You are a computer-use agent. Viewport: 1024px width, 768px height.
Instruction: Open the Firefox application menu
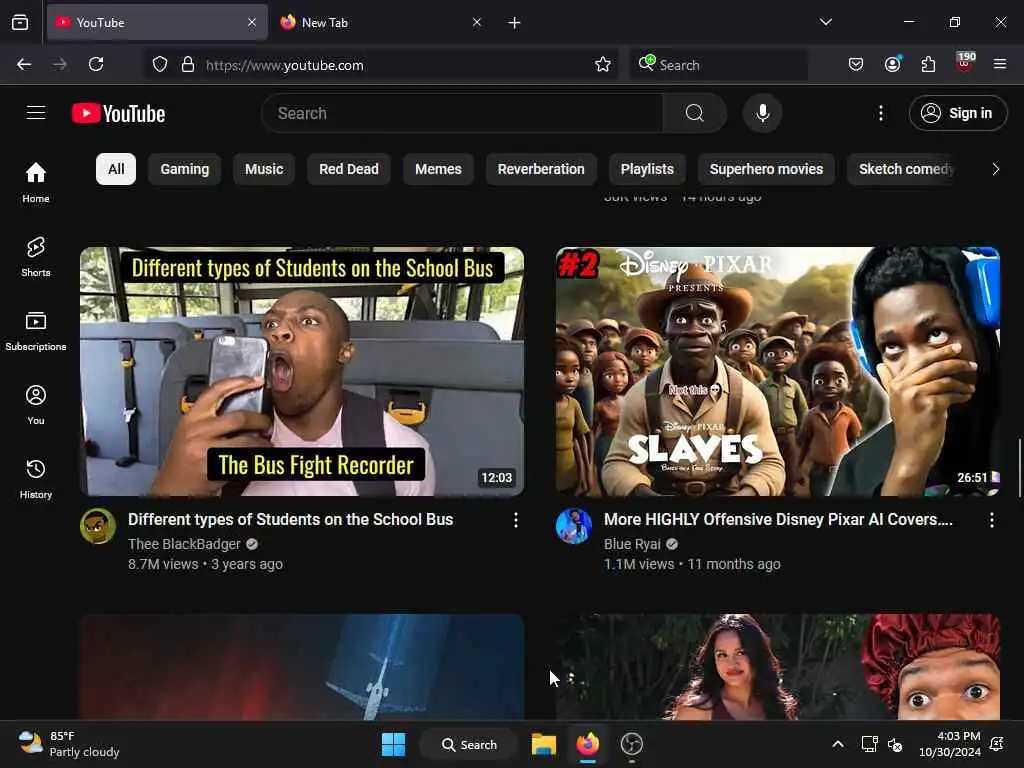click(1000, 64)
